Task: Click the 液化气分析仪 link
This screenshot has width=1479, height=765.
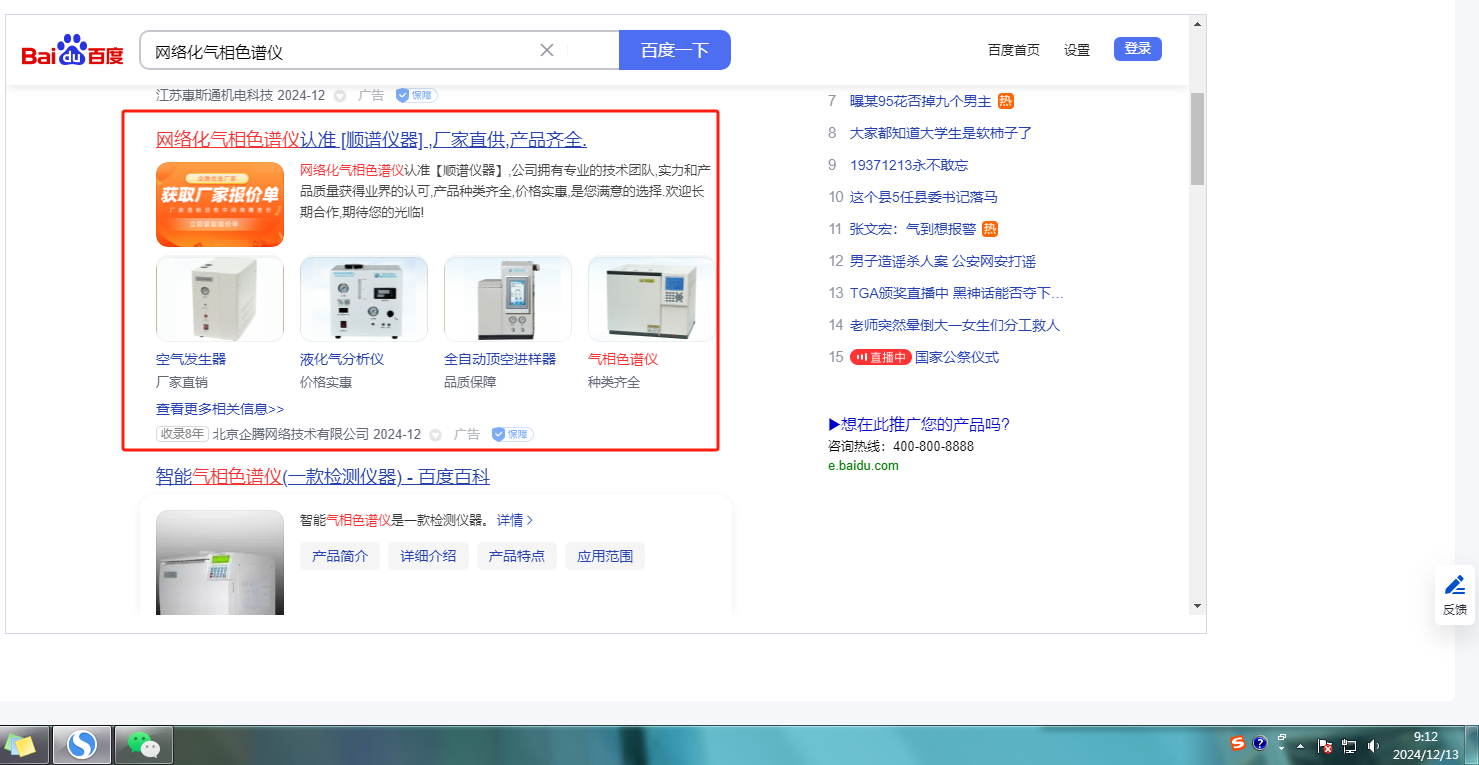Action: [342, 359]
